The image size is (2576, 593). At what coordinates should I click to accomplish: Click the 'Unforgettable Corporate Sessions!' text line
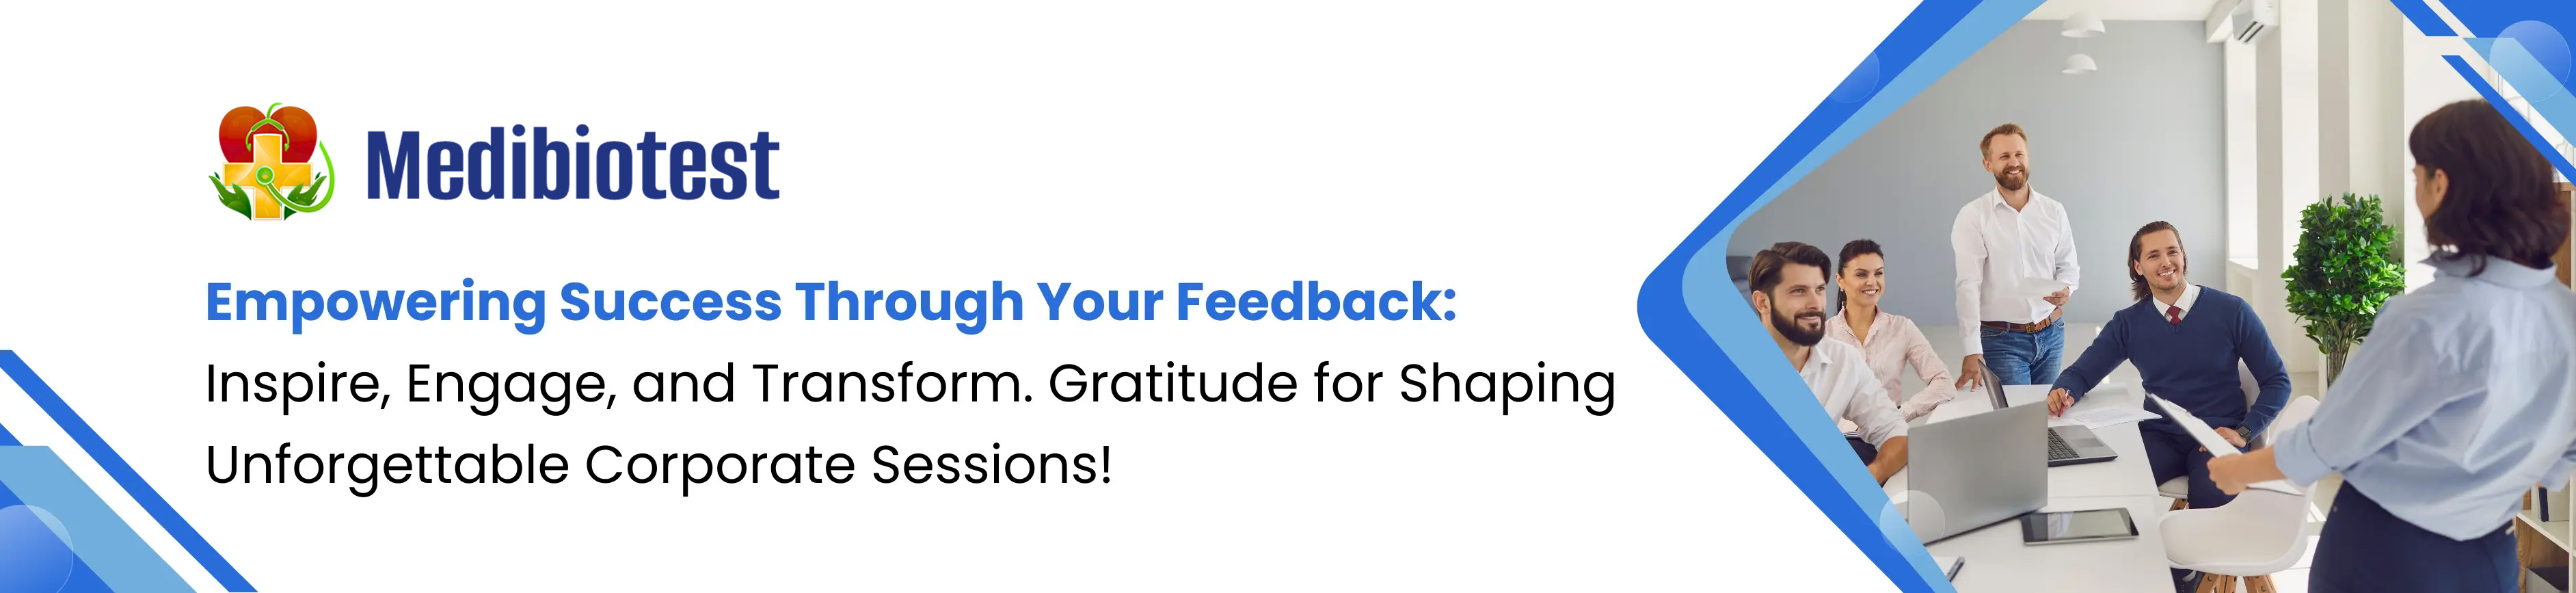coord(658,465)
